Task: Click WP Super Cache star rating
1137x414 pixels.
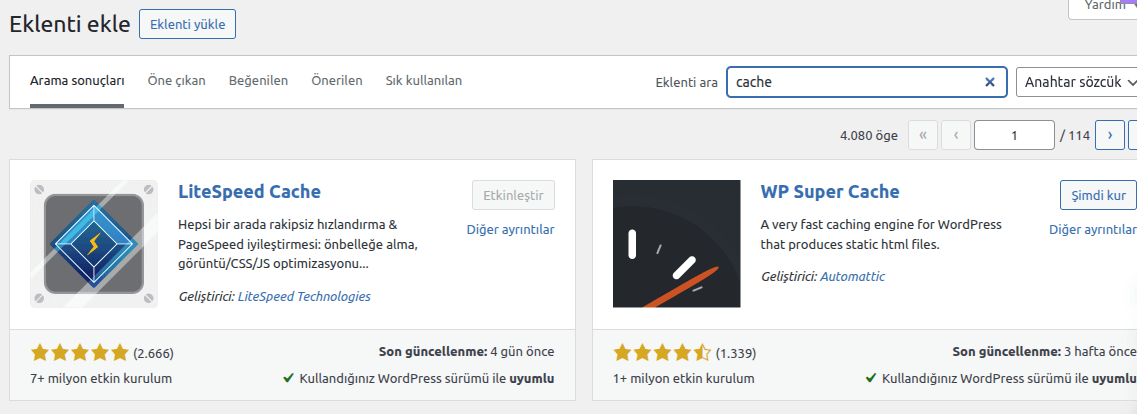Action: (662, 352)
